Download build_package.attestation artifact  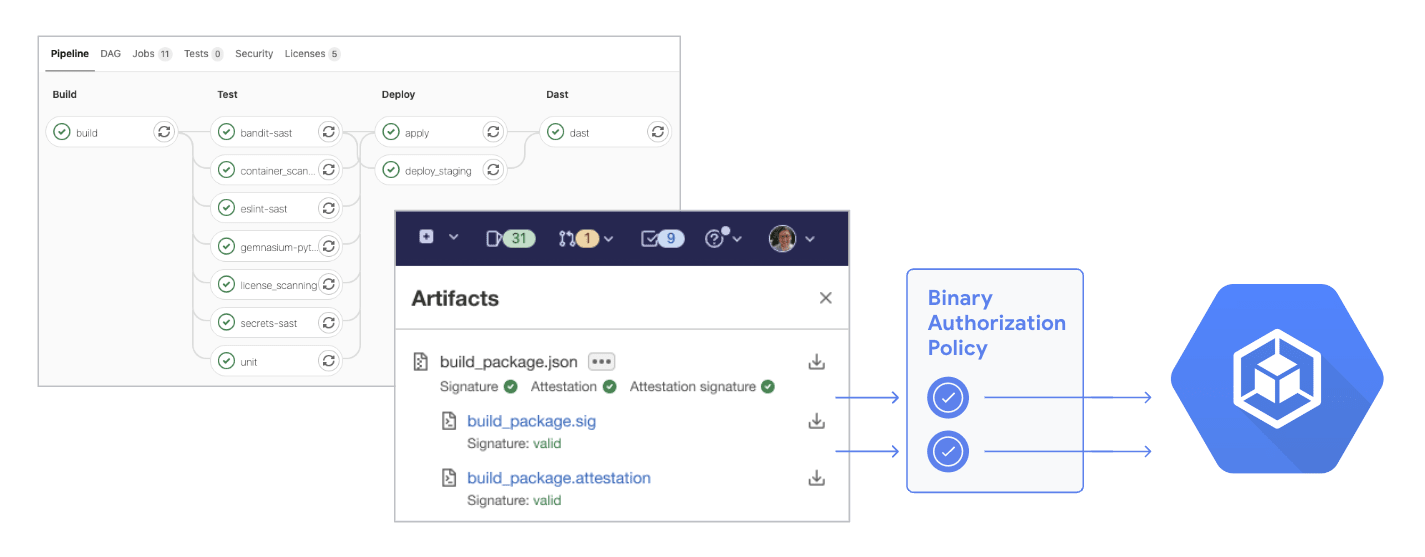pyautogui.click(x=816, y=478)
